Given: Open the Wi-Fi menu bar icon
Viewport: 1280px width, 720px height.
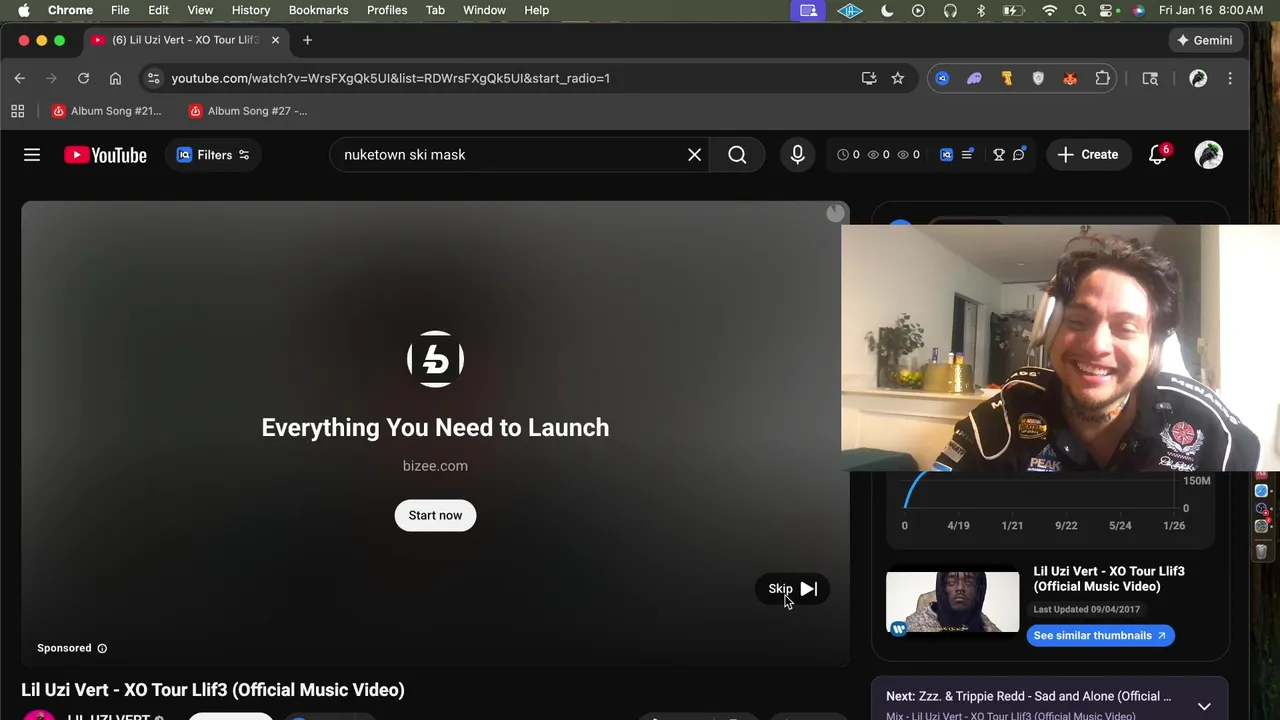Looking at the screenshot, I should [1049, 10].
